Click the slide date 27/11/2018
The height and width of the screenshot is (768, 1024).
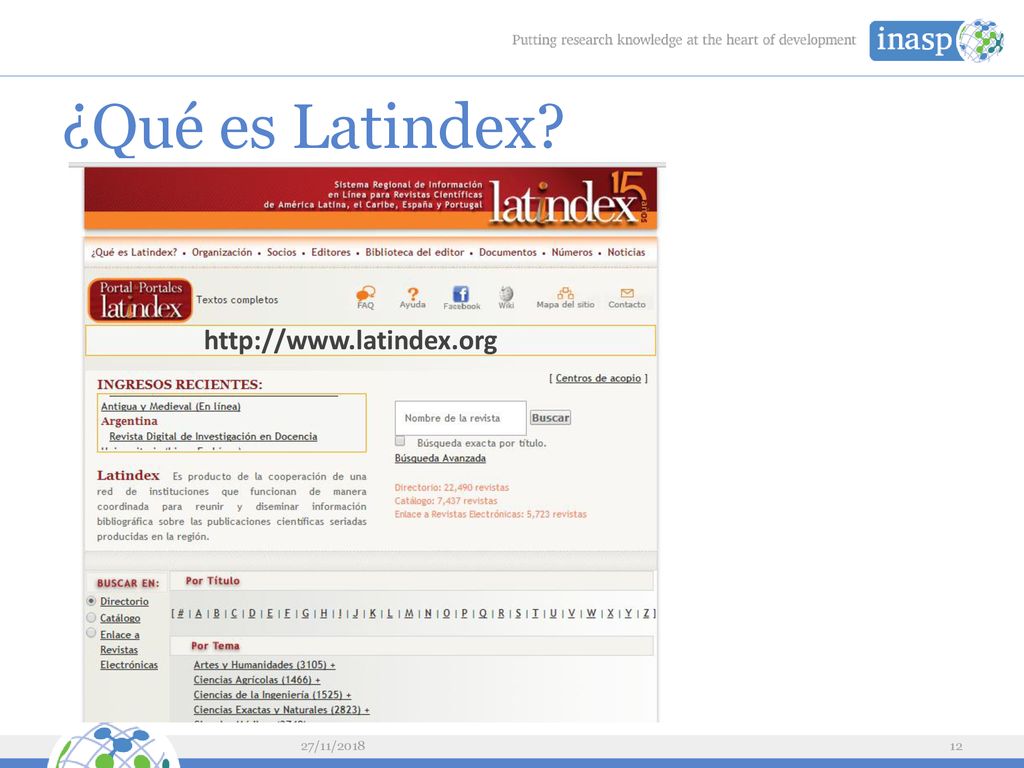[333, 746]
